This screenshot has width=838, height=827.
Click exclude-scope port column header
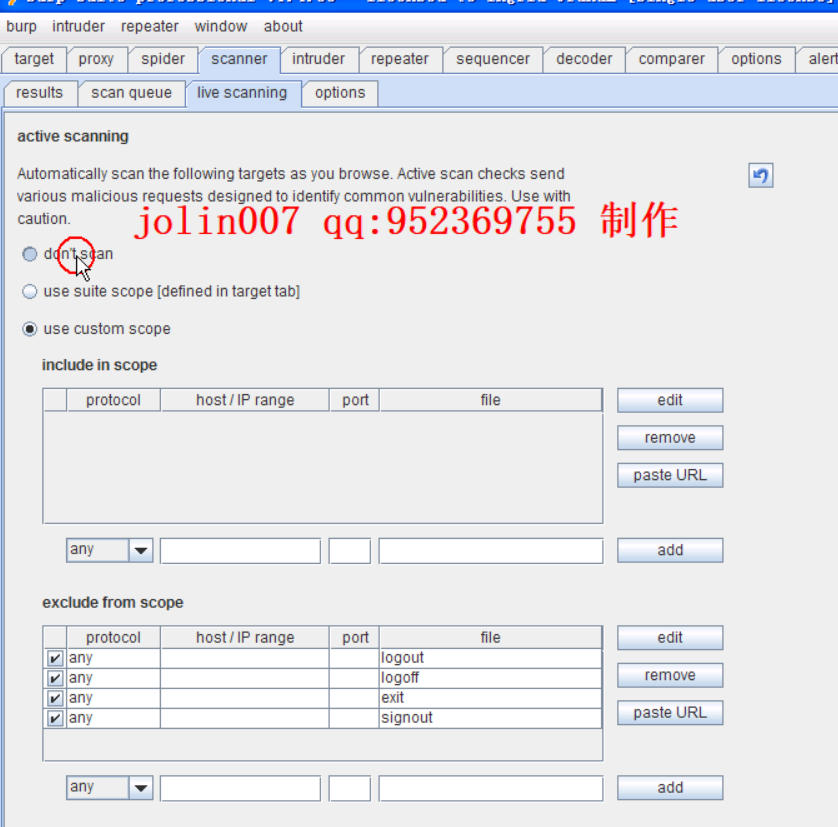[355, 638]
